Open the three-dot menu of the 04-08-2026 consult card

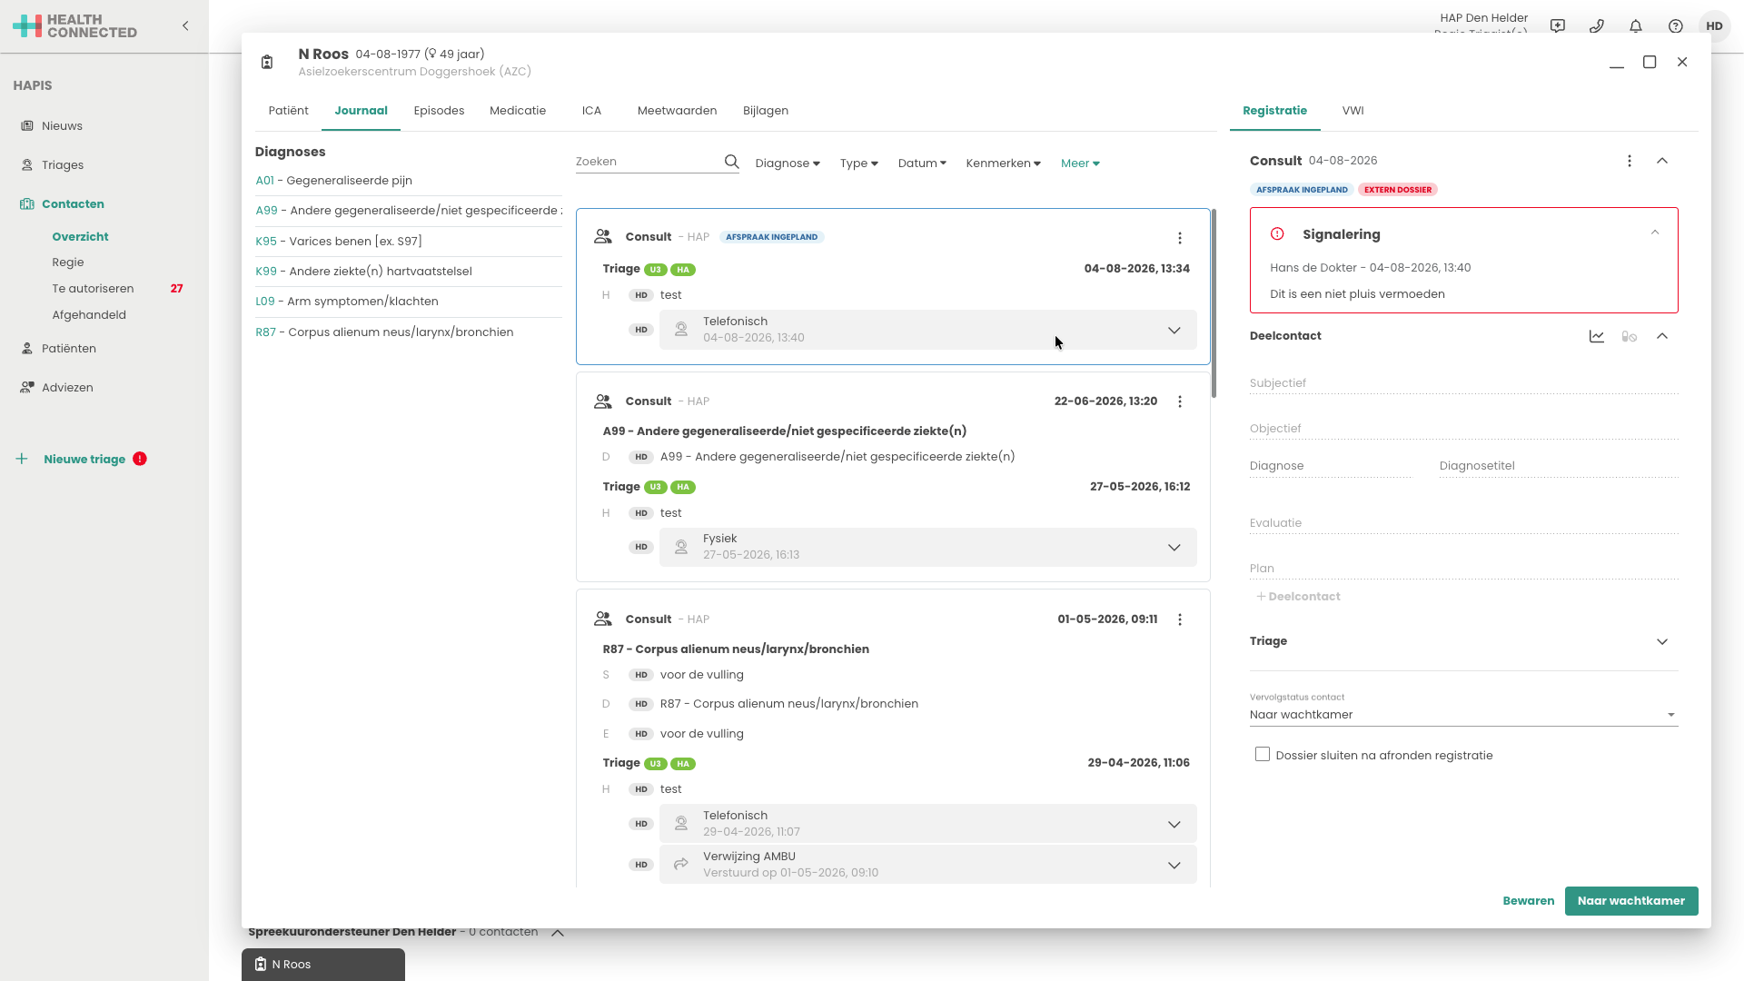point(1180,238)
